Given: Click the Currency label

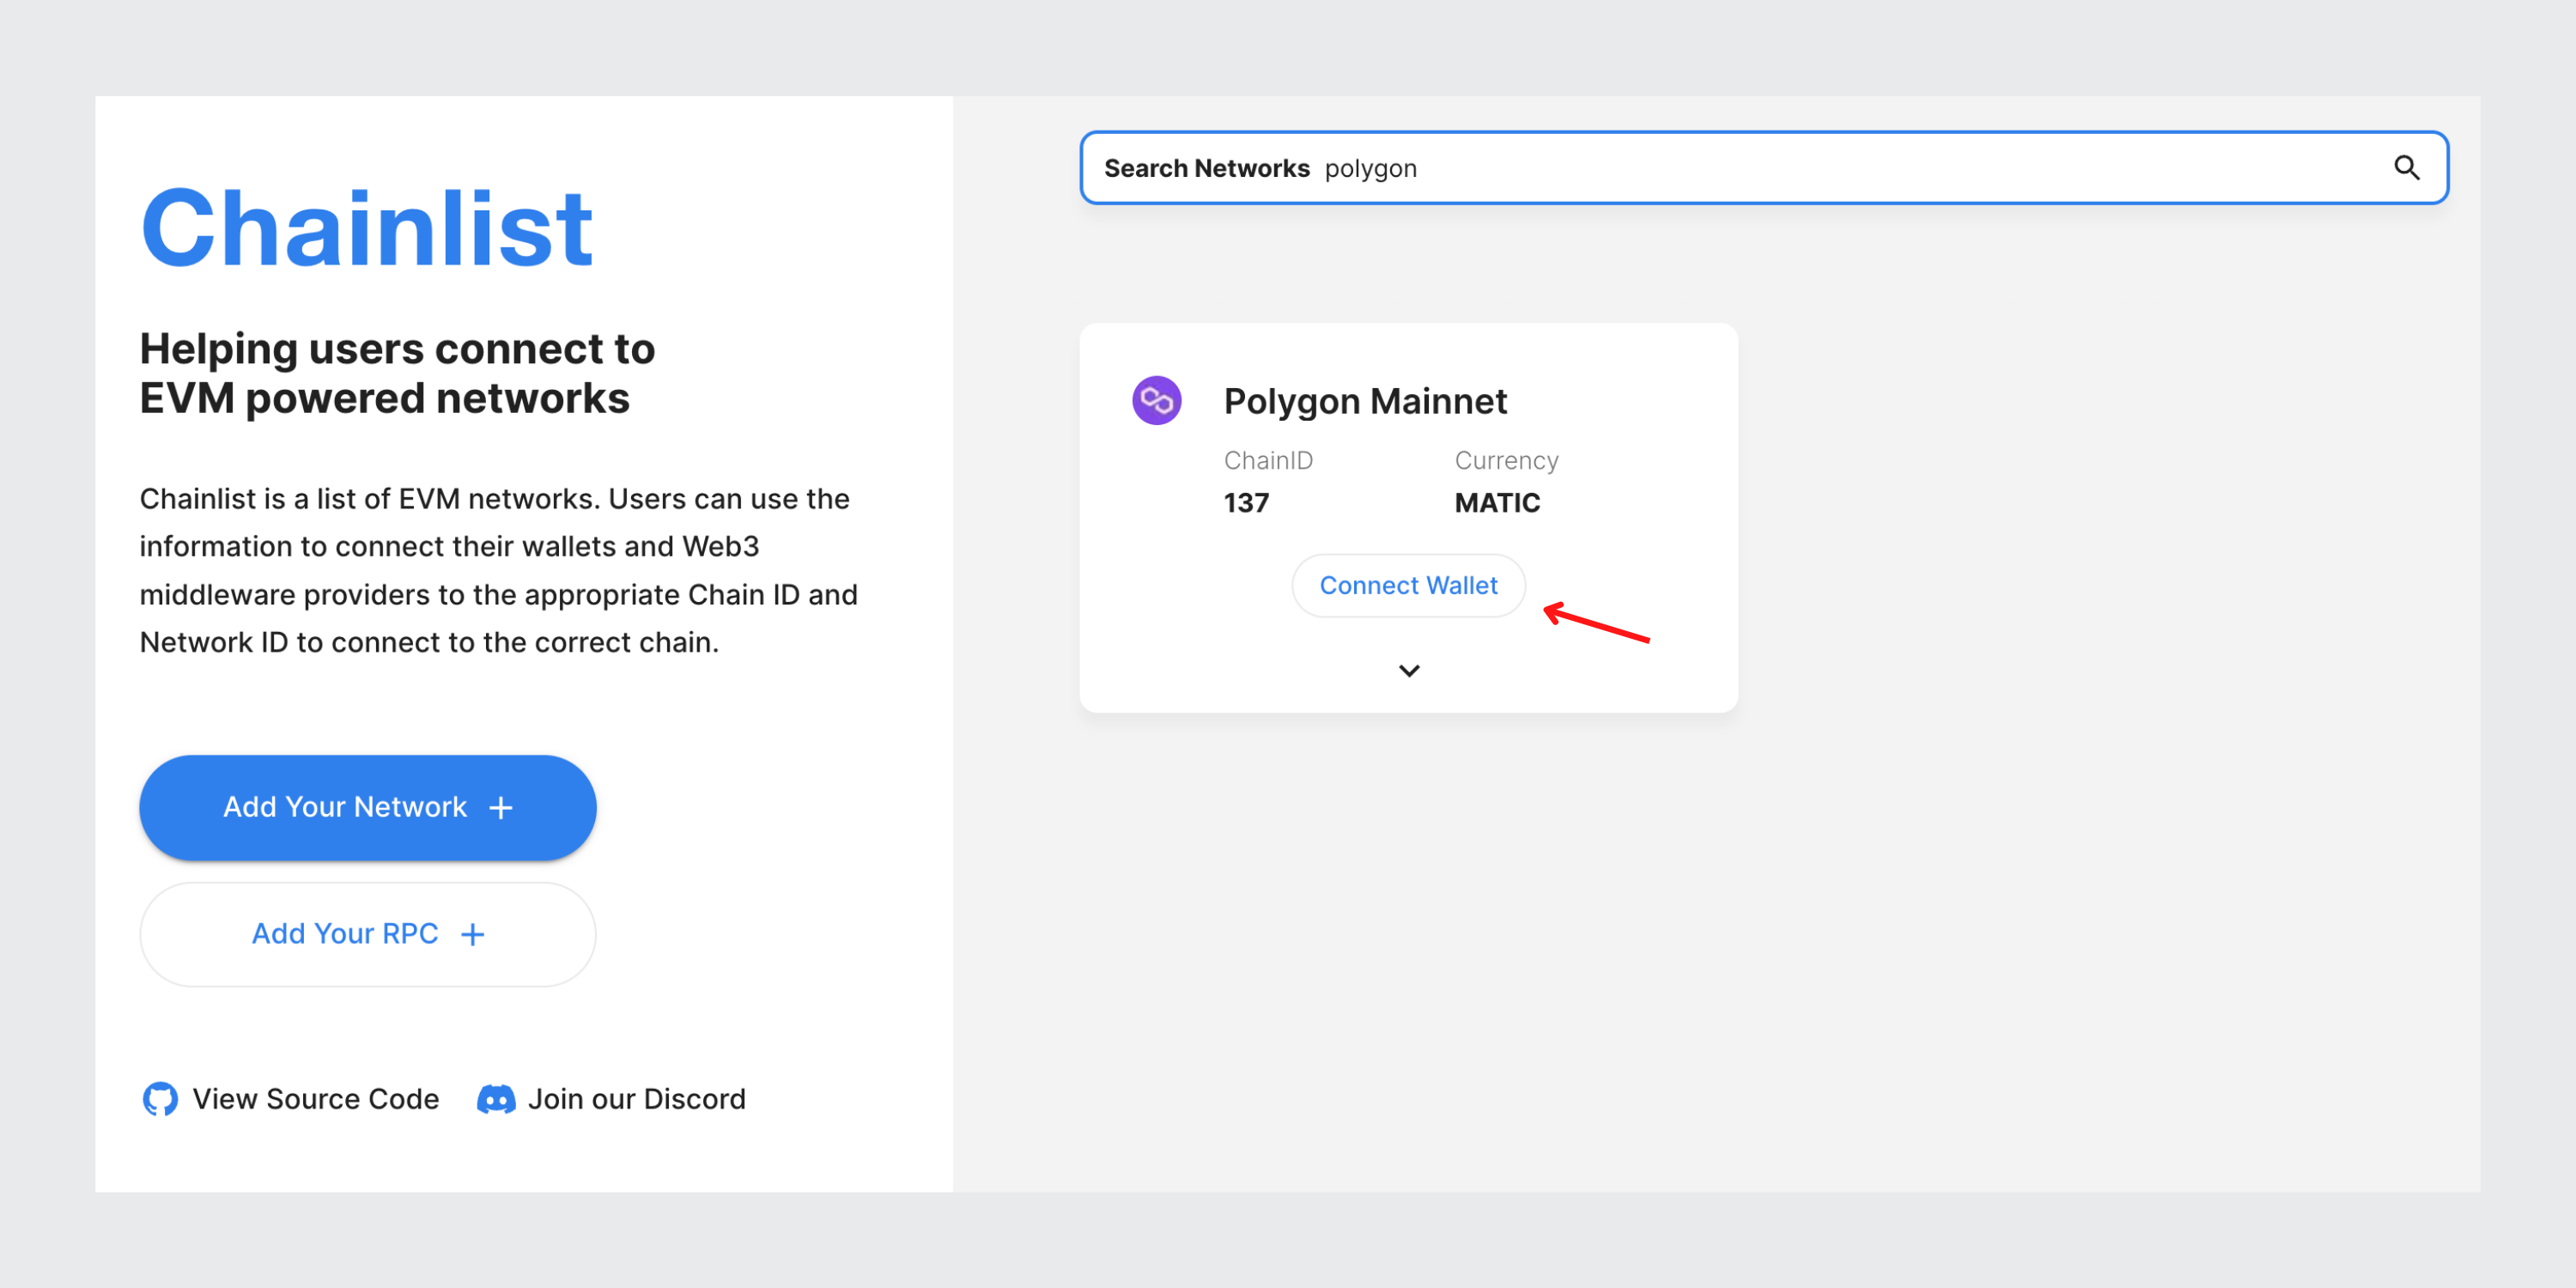Looking at the screenshot, I should (1506, 461).
